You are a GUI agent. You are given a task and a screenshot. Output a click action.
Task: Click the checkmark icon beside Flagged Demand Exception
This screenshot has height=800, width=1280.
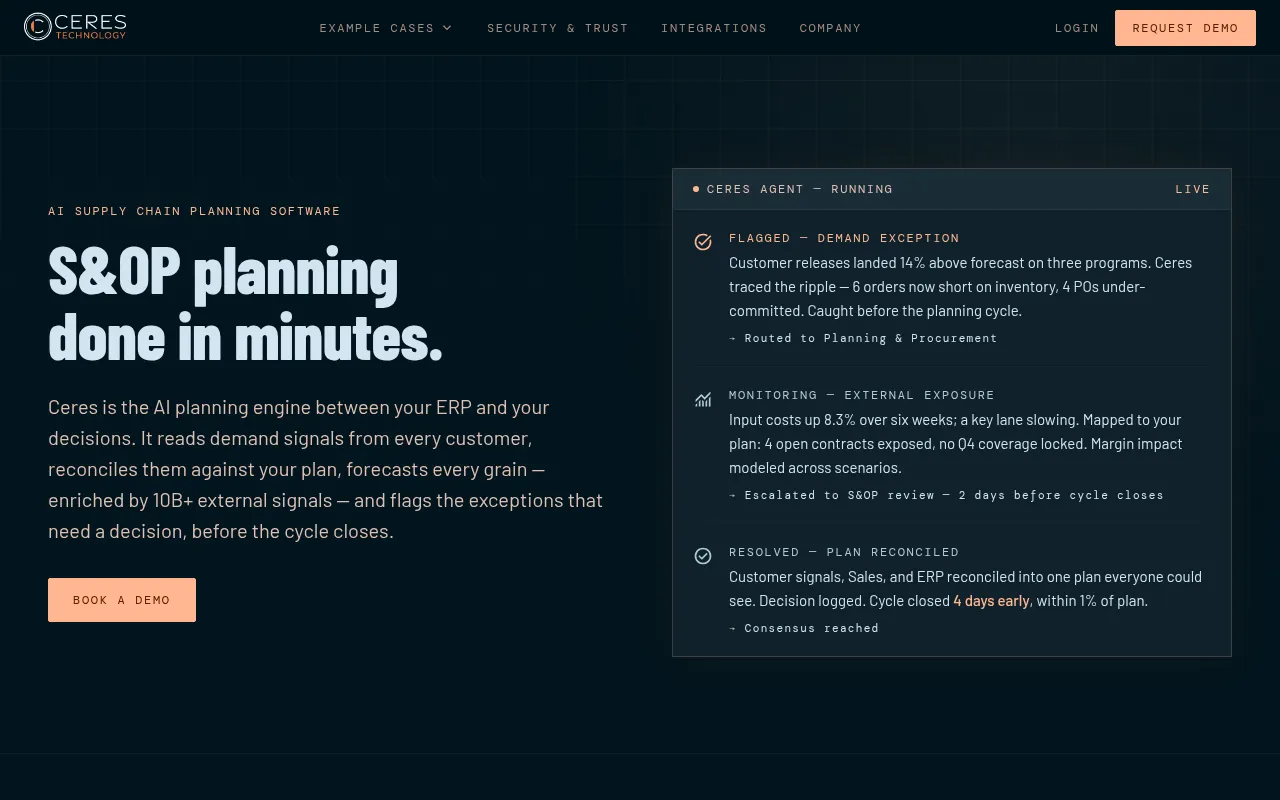(x=703, y=242)
